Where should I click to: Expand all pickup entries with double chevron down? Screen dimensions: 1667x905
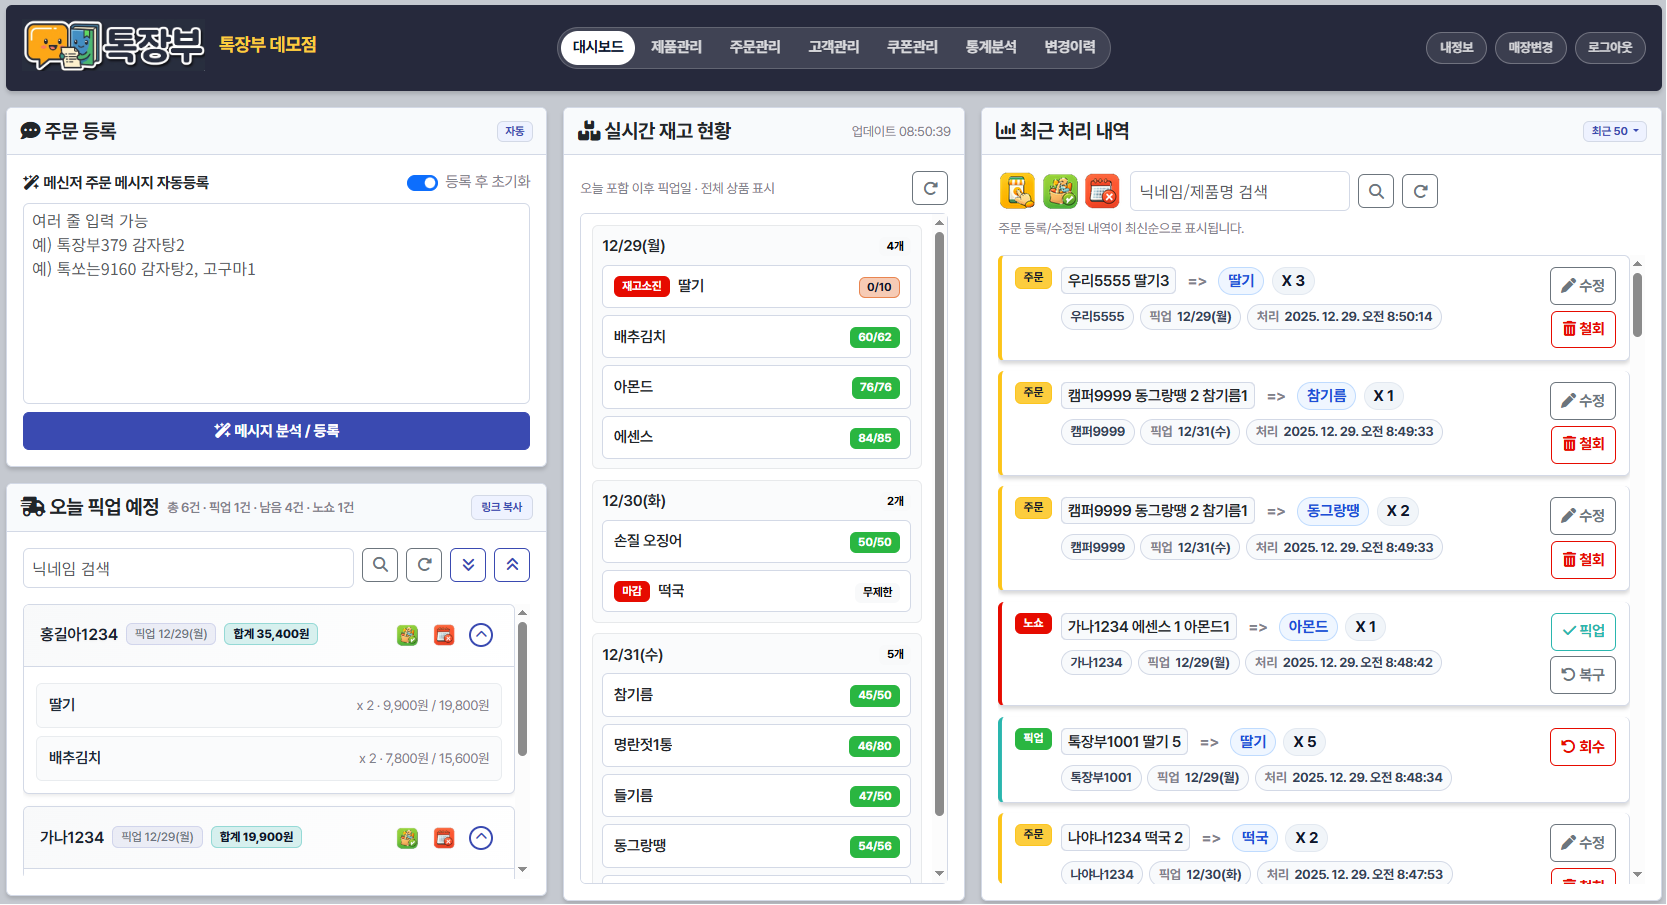(x=467, y=564)
